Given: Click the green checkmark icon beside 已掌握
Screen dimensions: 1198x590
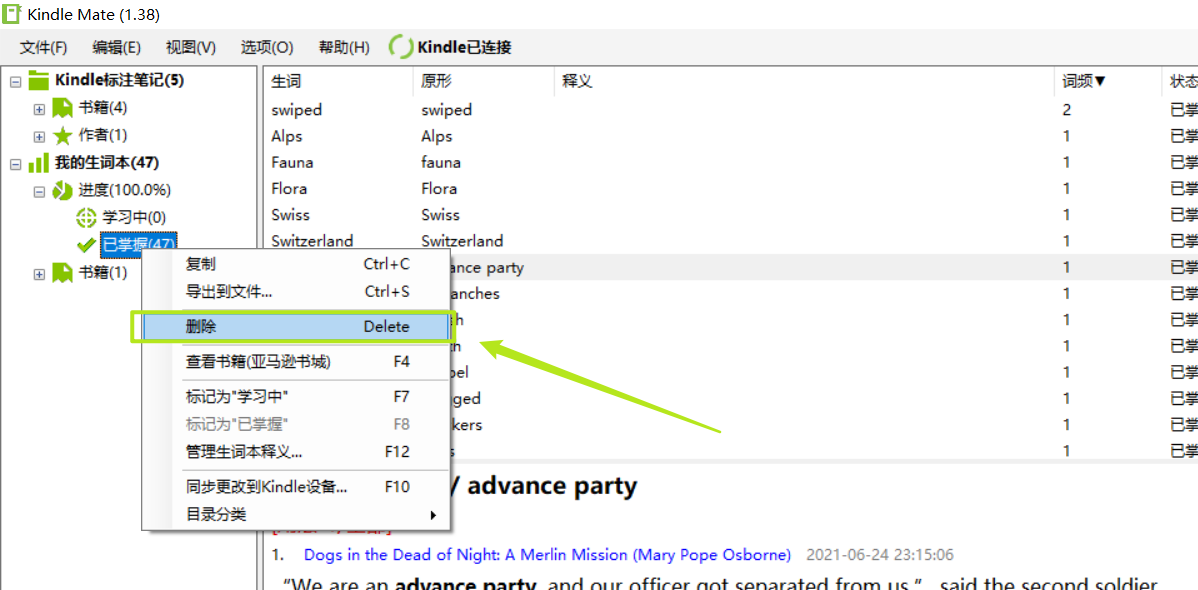Looking at the screenshot, I should click(86, 245).
